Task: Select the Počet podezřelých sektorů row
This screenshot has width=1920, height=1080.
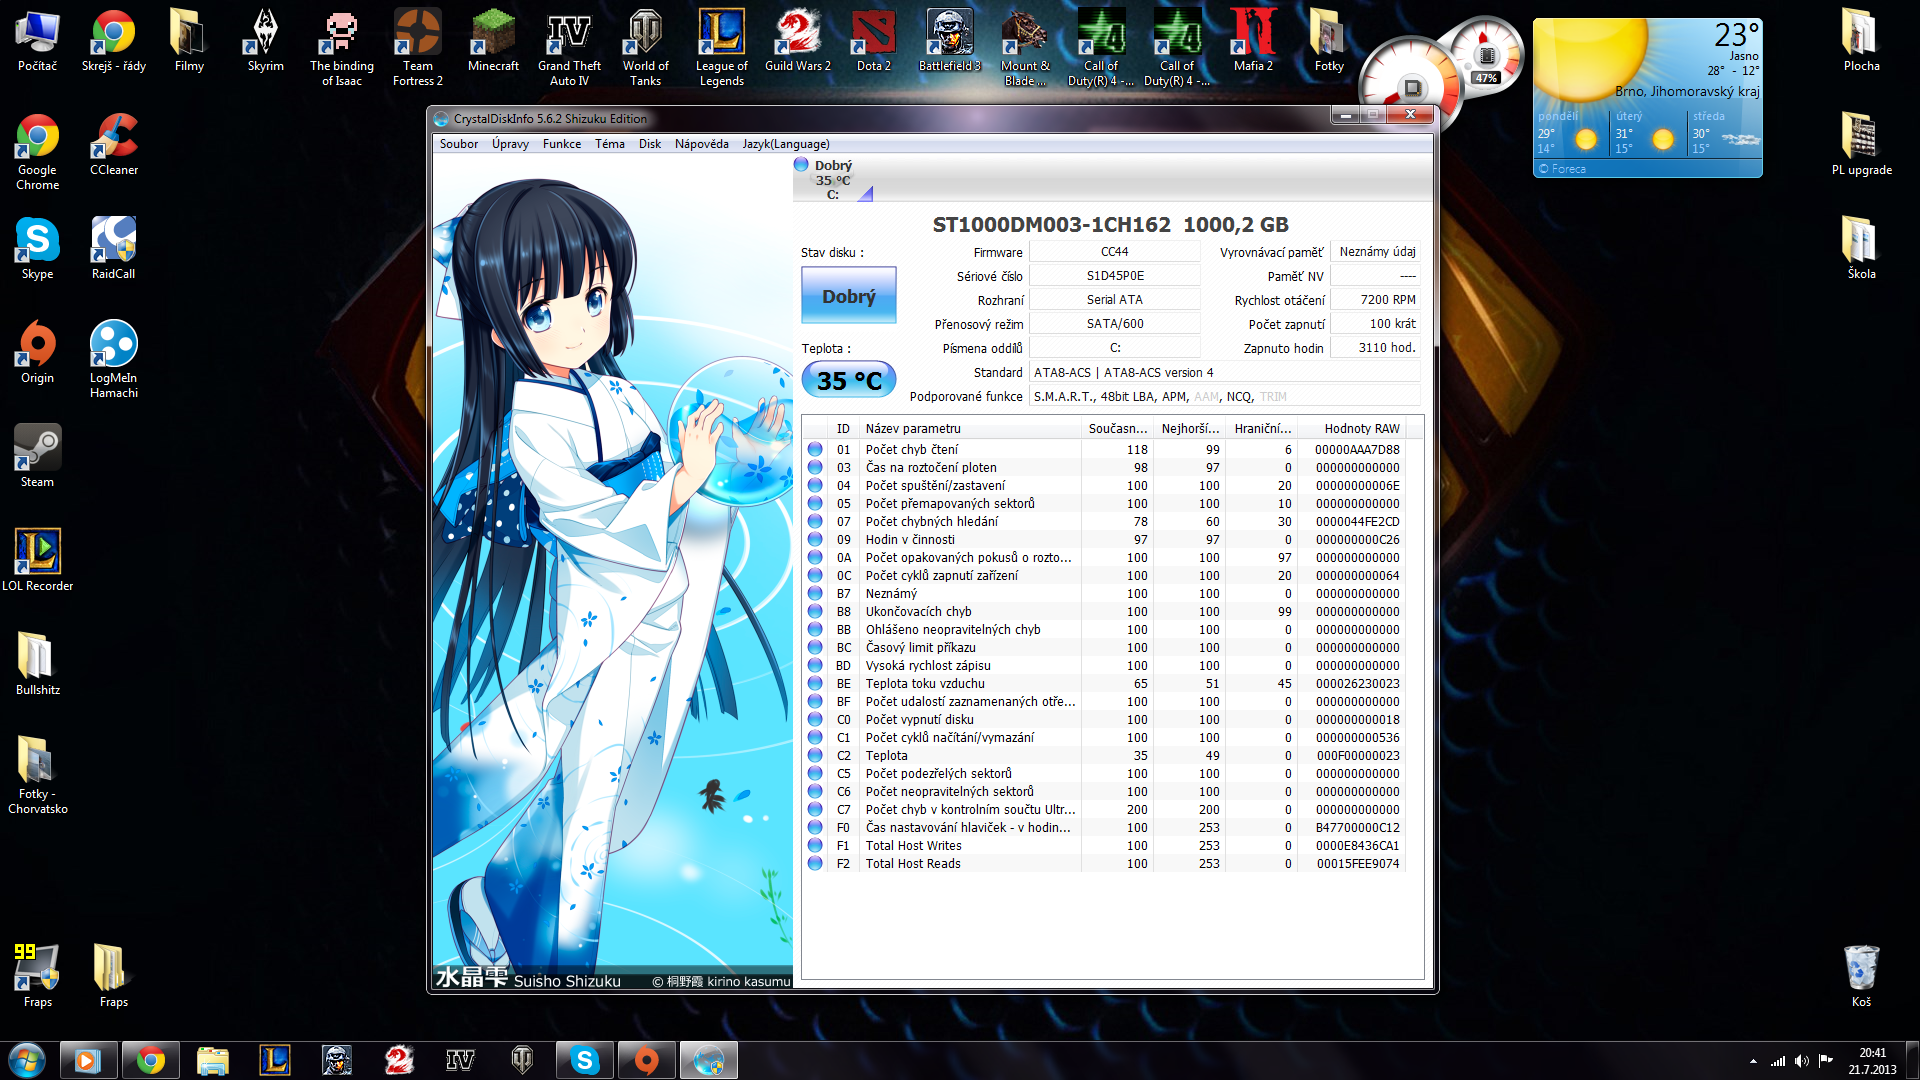Action: tap(1105, 774)
